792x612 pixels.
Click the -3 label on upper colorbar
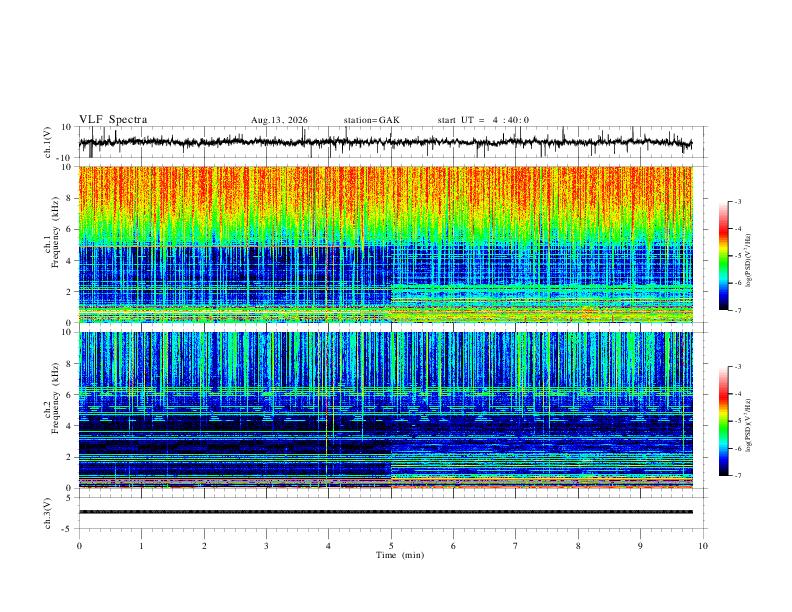point(737,201)
